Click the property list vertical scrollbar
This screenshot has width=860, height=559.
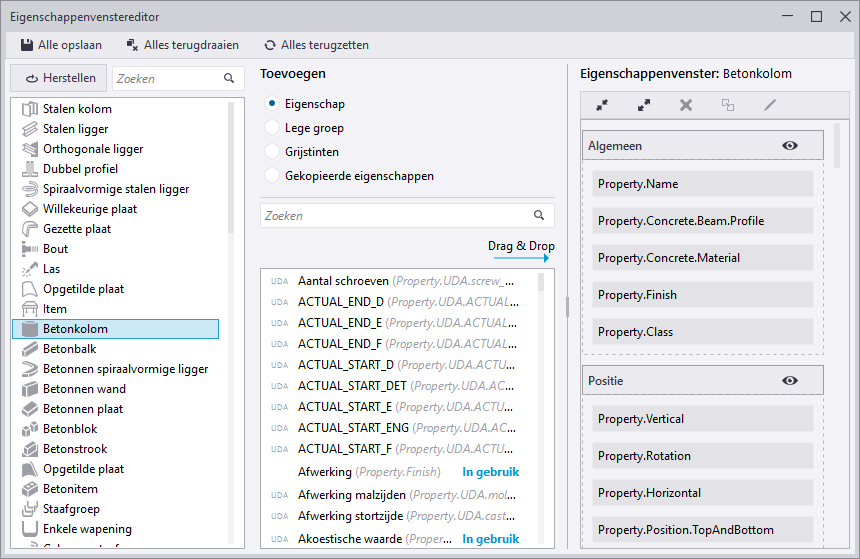[542, 282]
